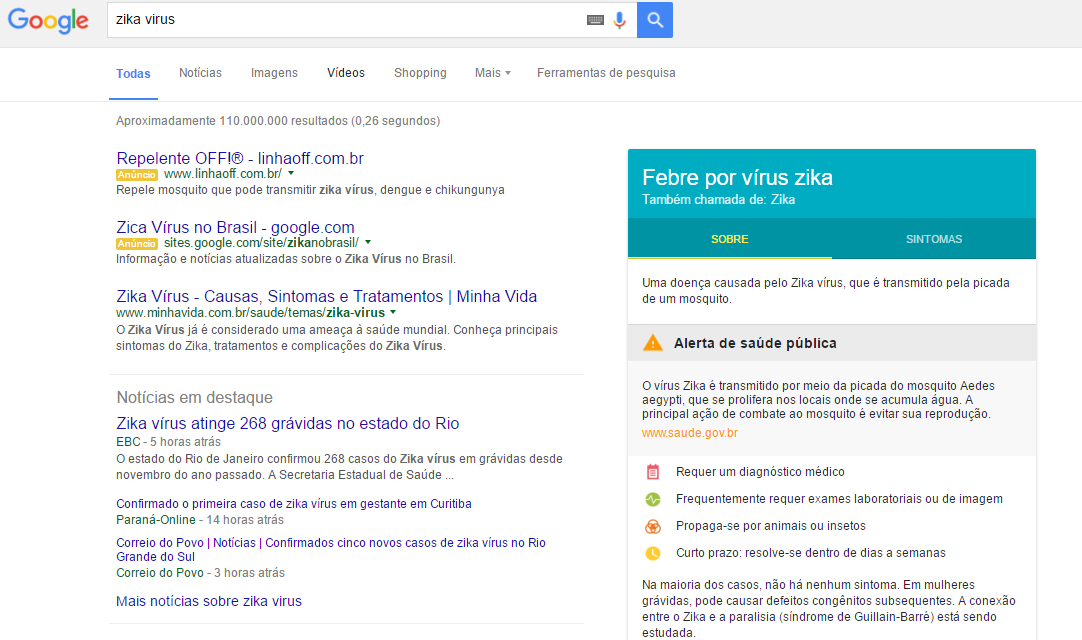Open Ferramentas de pesquisa
Screen dimensions: 1082x640
(x=606, y=73)
